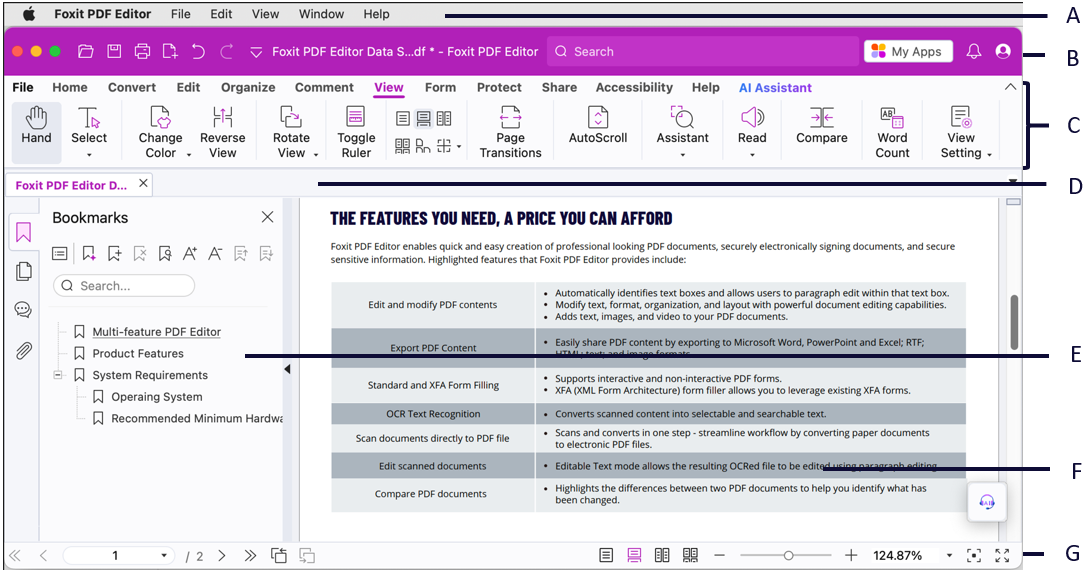Close the Bookmarks panel
The height and width of the screenshot is (572, 1085).
point(267,217)
